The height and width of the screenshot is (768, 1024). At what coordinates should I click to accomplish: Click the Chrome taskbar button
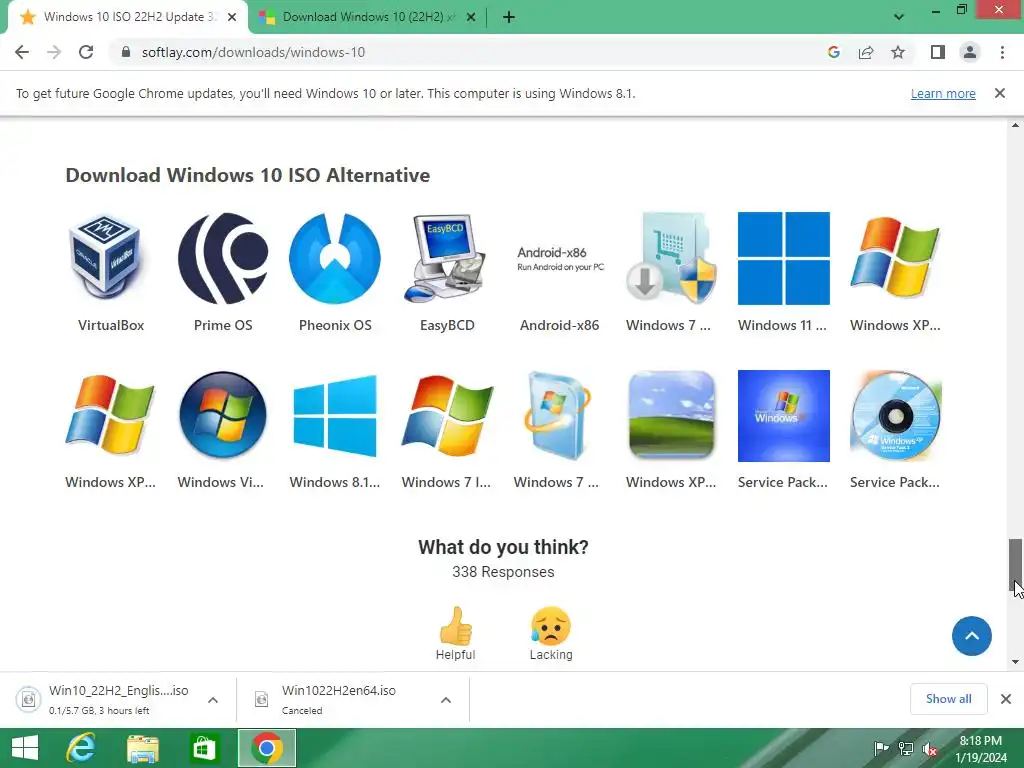click(x=266, y=748)
